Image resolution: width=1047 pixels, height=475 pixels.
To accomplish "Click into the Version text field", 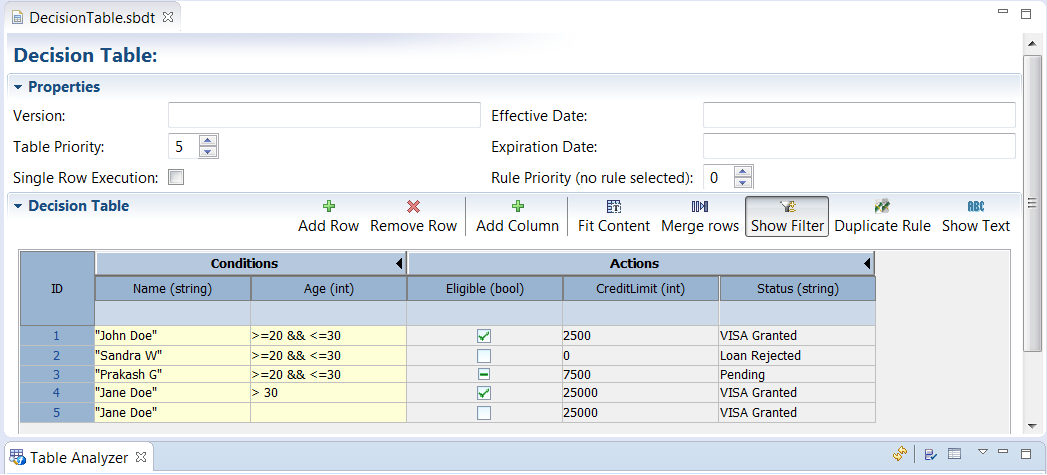I will 324,116.
